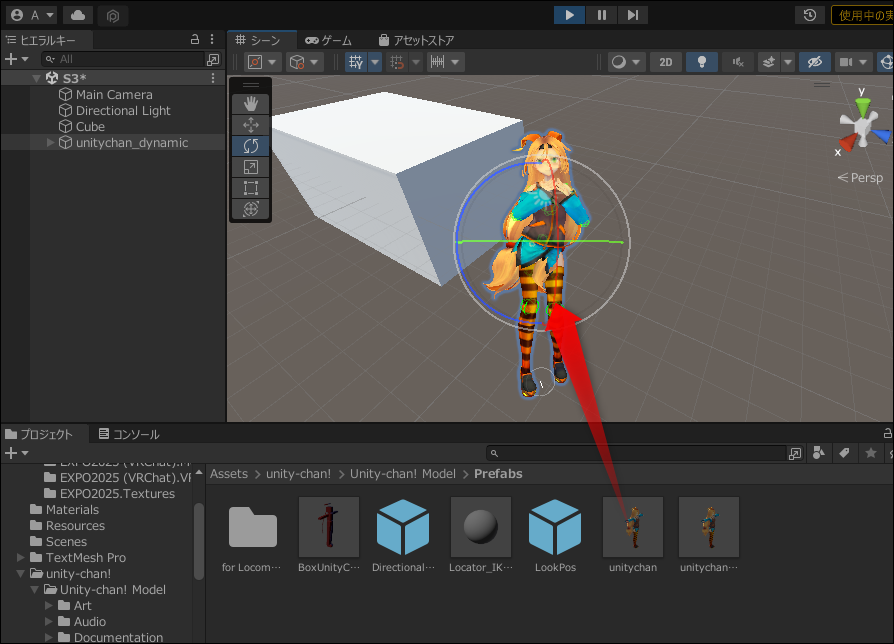Select the combined Transform tool
This screenshot has width=894, height=644.
coord(251,209)
